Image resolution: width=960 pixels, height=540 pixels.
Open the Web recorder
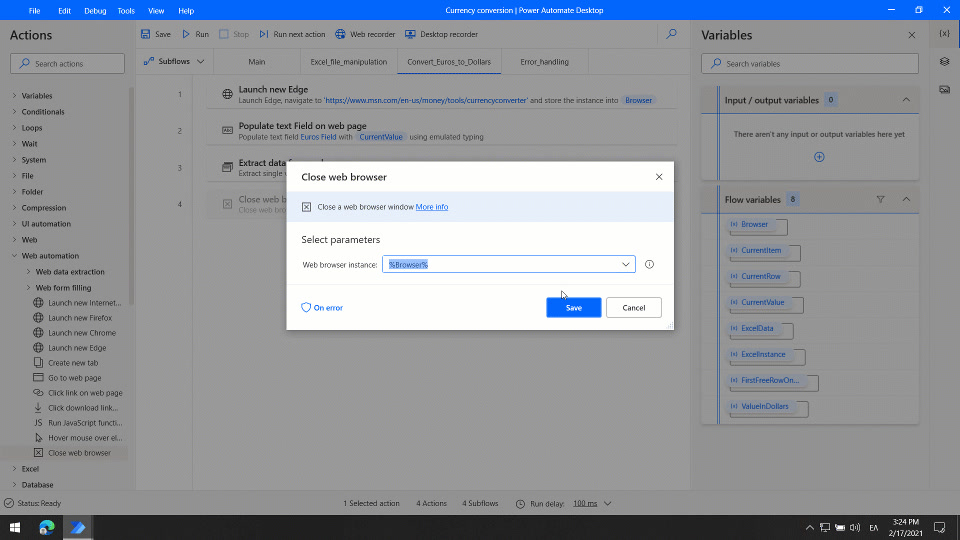coord(365,34)
